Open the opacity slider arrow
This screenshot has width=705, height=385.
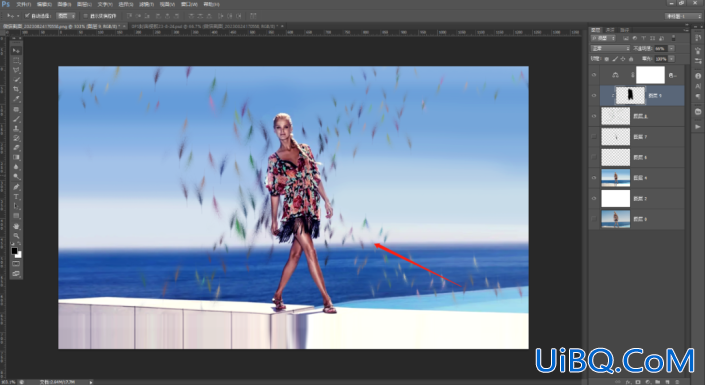[x=671, y=49]
